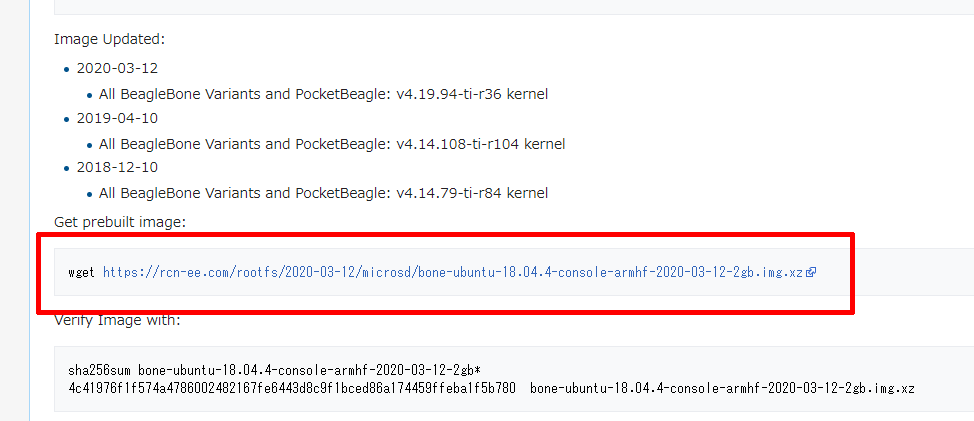Click the Get prebuilt image label
Image resolution: width=974 pixels, height=421 pixels.
(x=120, y=222)
